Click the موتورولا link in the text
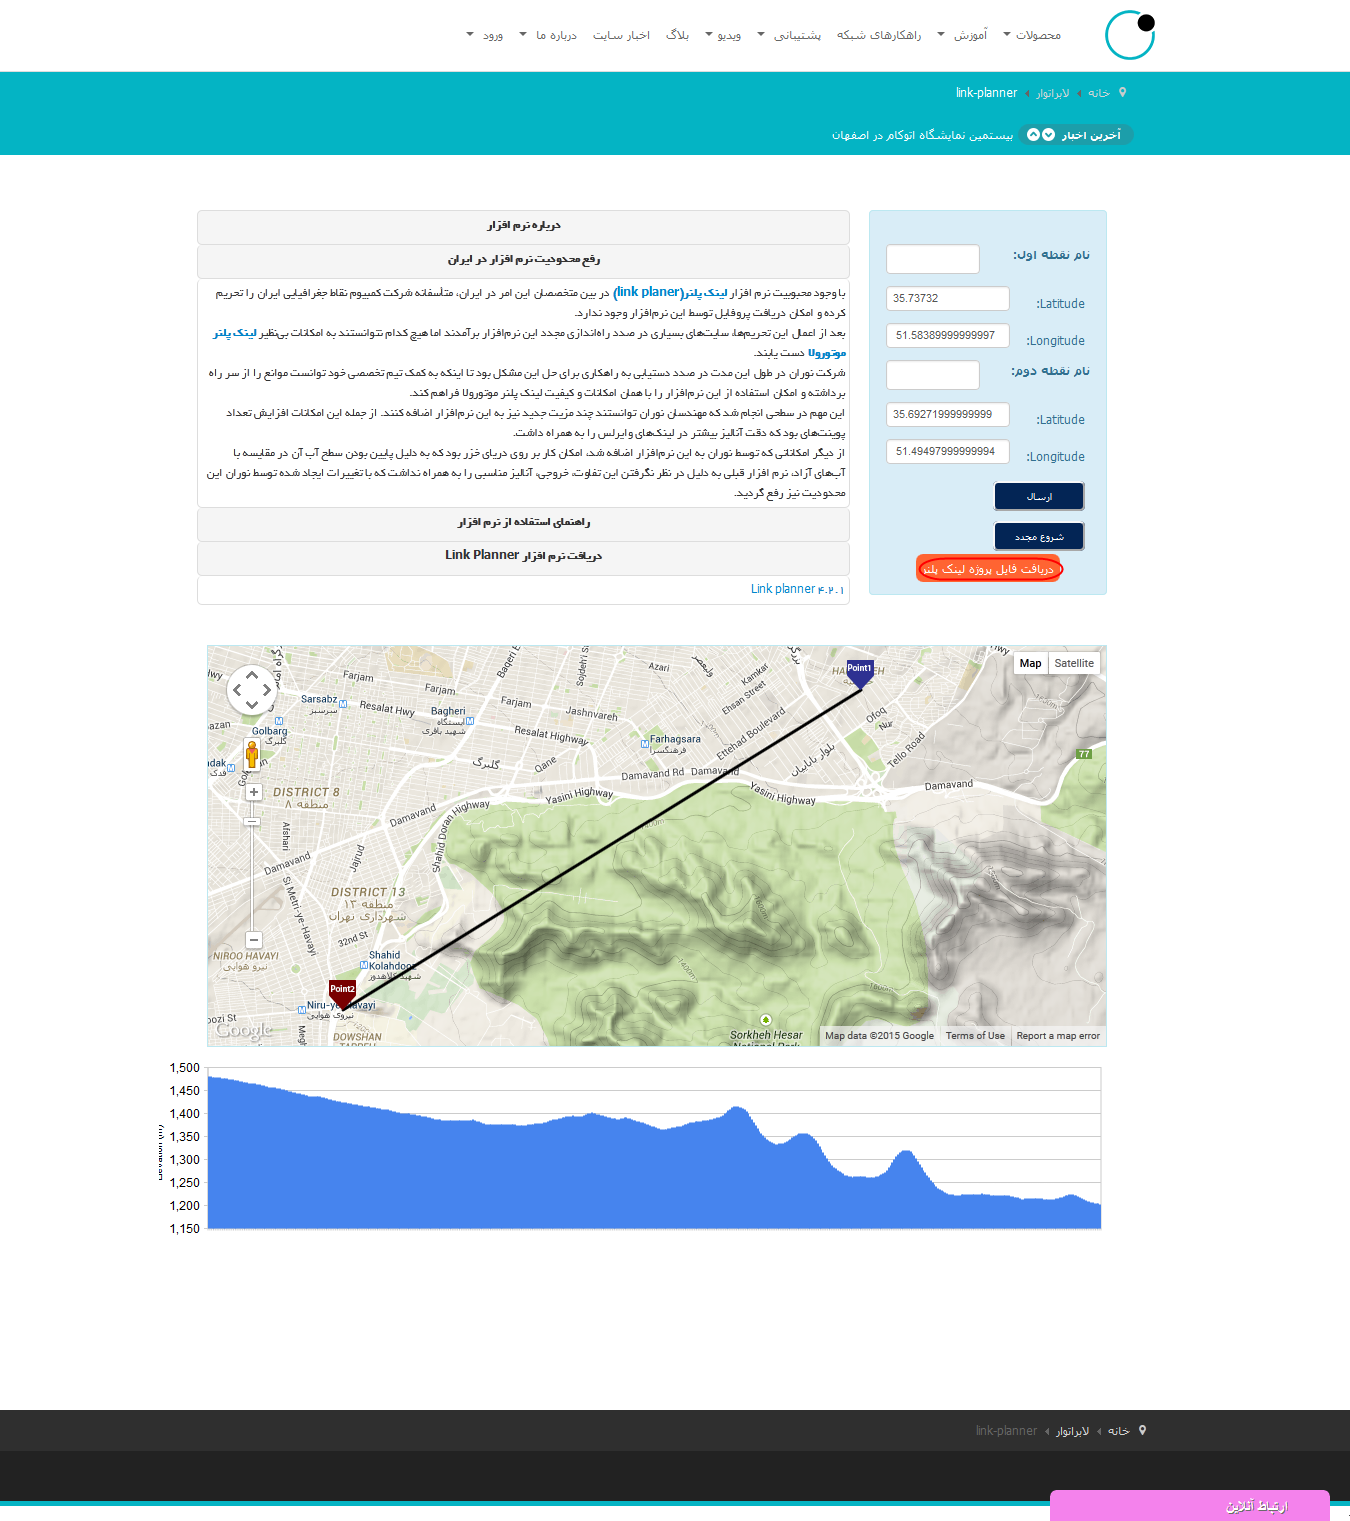 (x=827, y=353)
